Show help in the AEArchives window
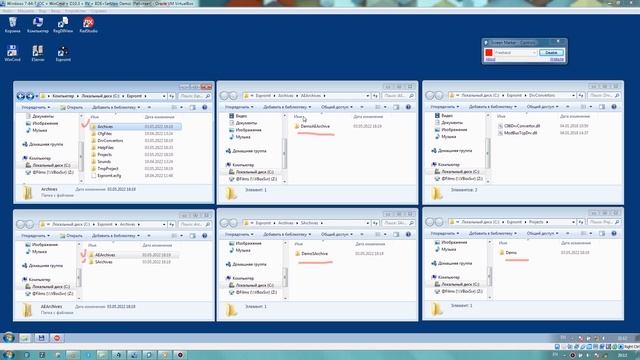Screen dimensions: 640x360 coord(408,107)
